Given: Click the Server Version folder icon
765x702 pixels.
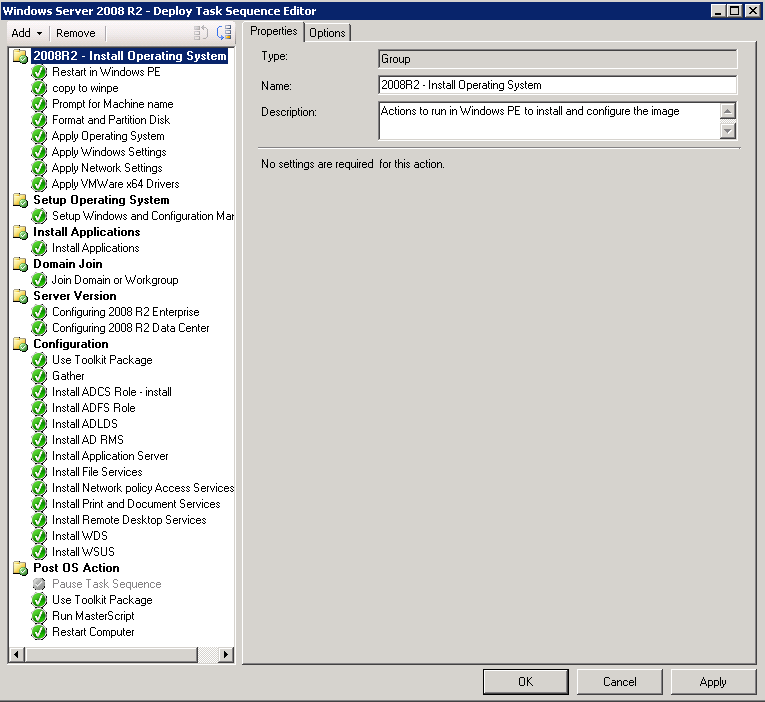Looking at the screenshot, I should coord(20,296).
